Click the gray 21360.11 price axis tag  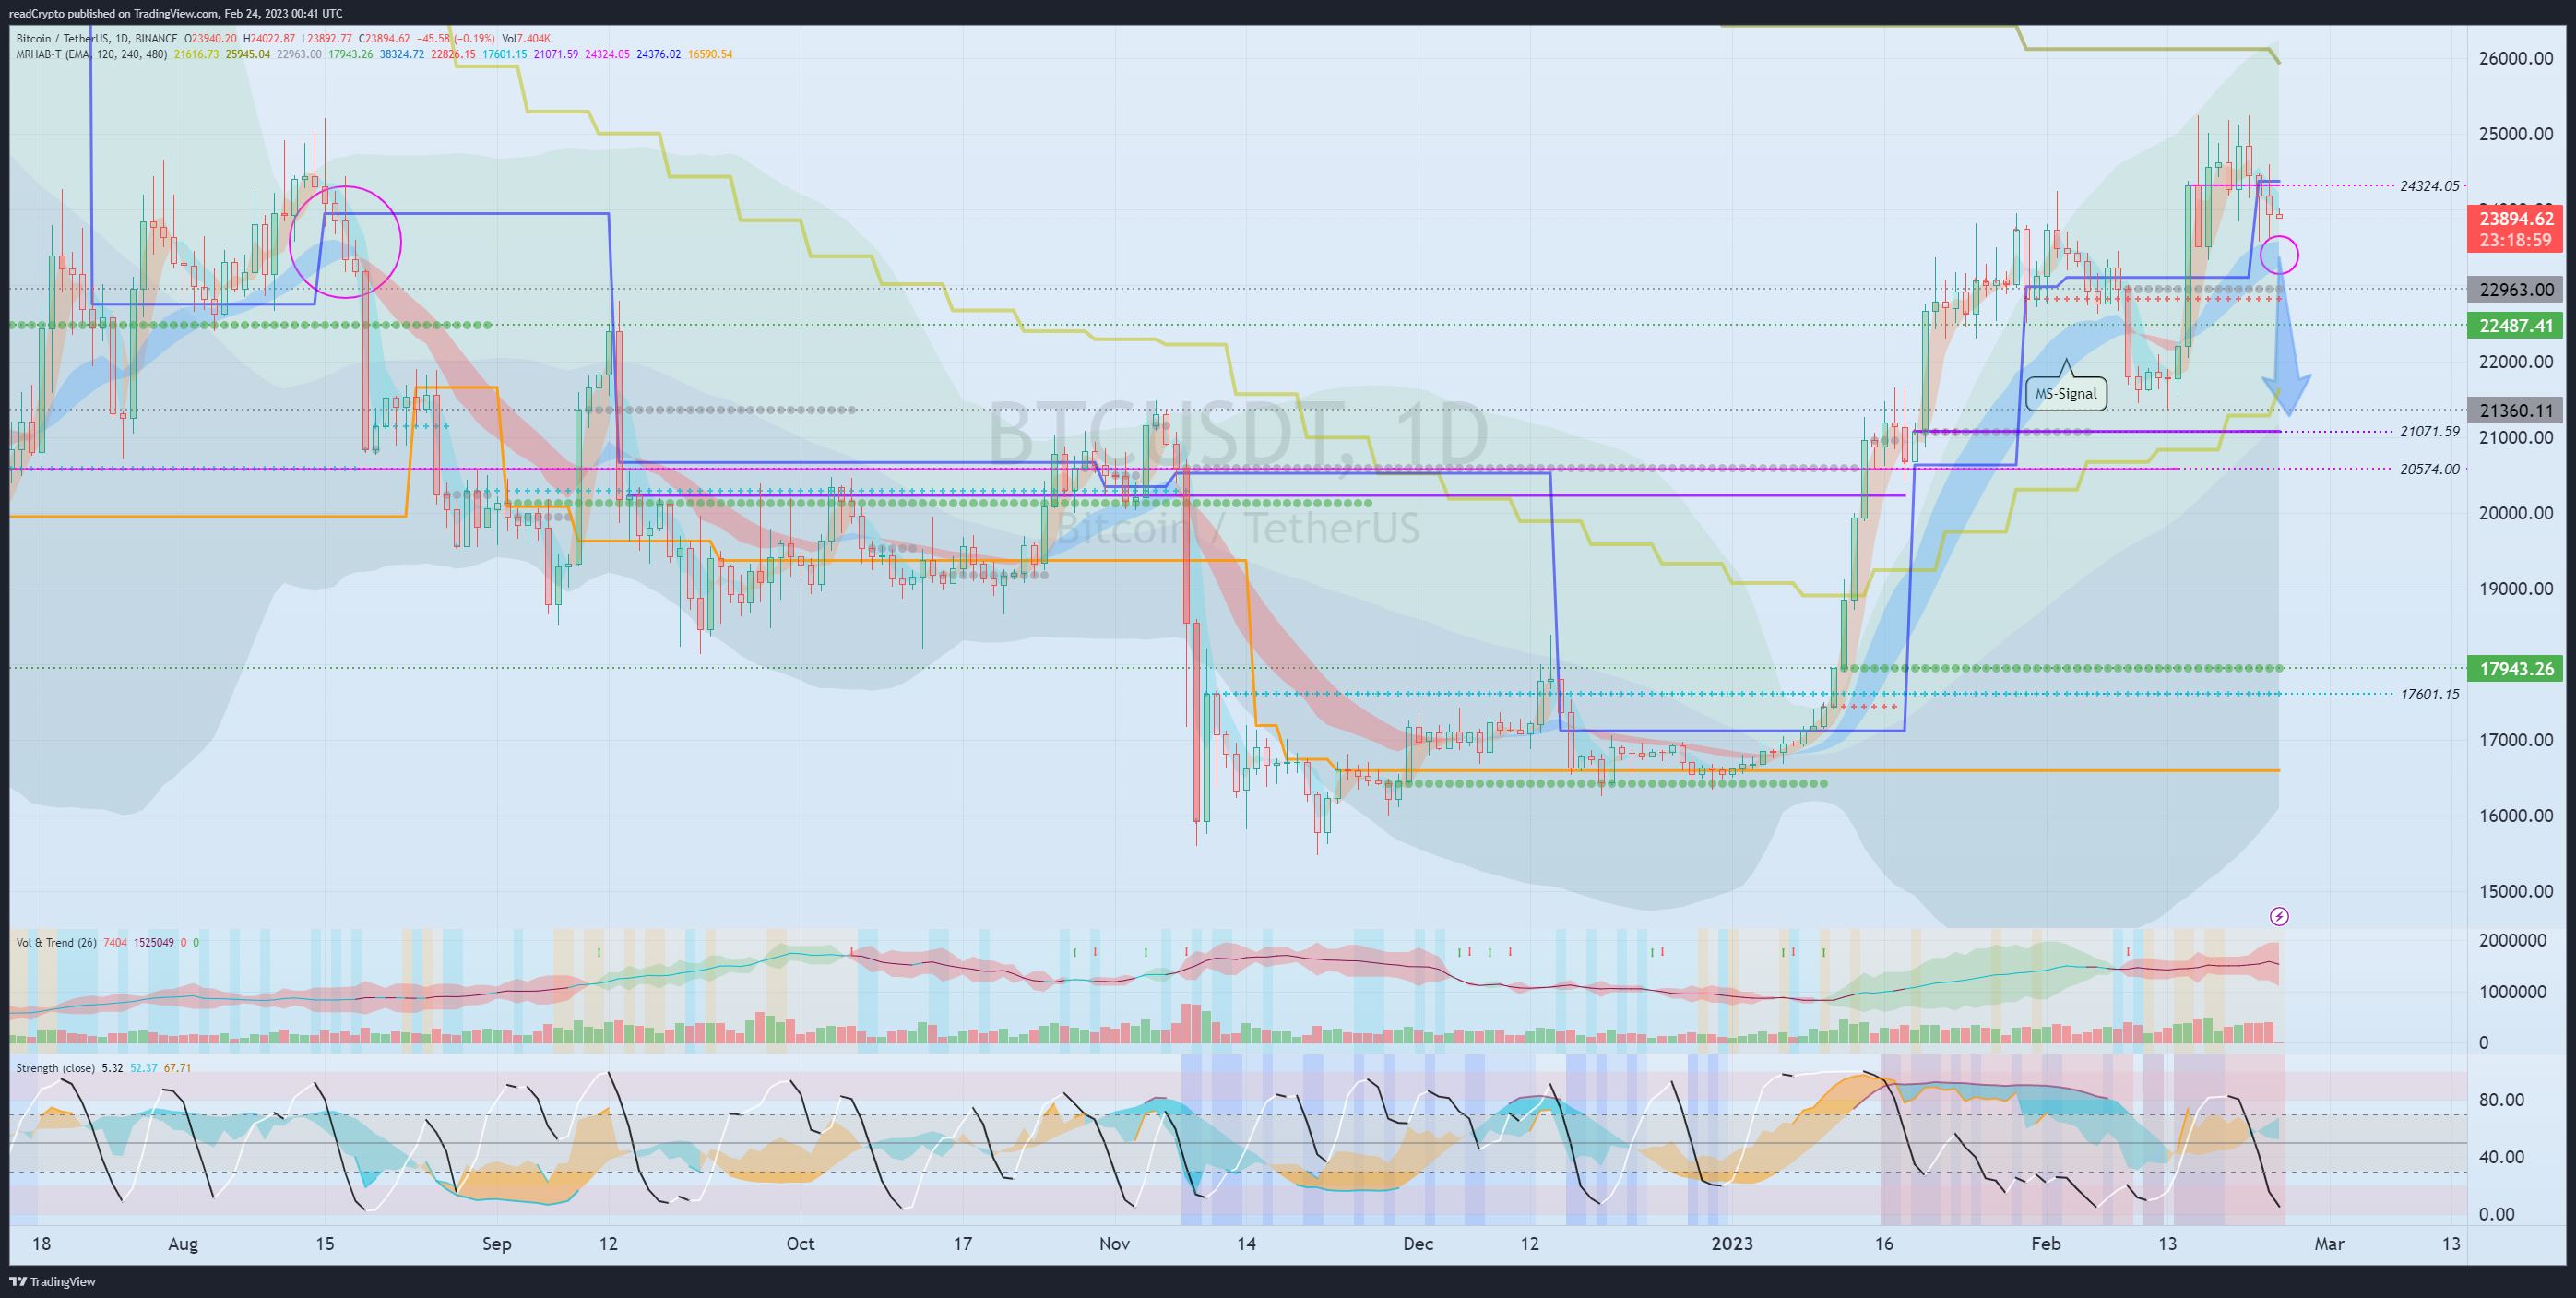click(x=2516, y=410)
